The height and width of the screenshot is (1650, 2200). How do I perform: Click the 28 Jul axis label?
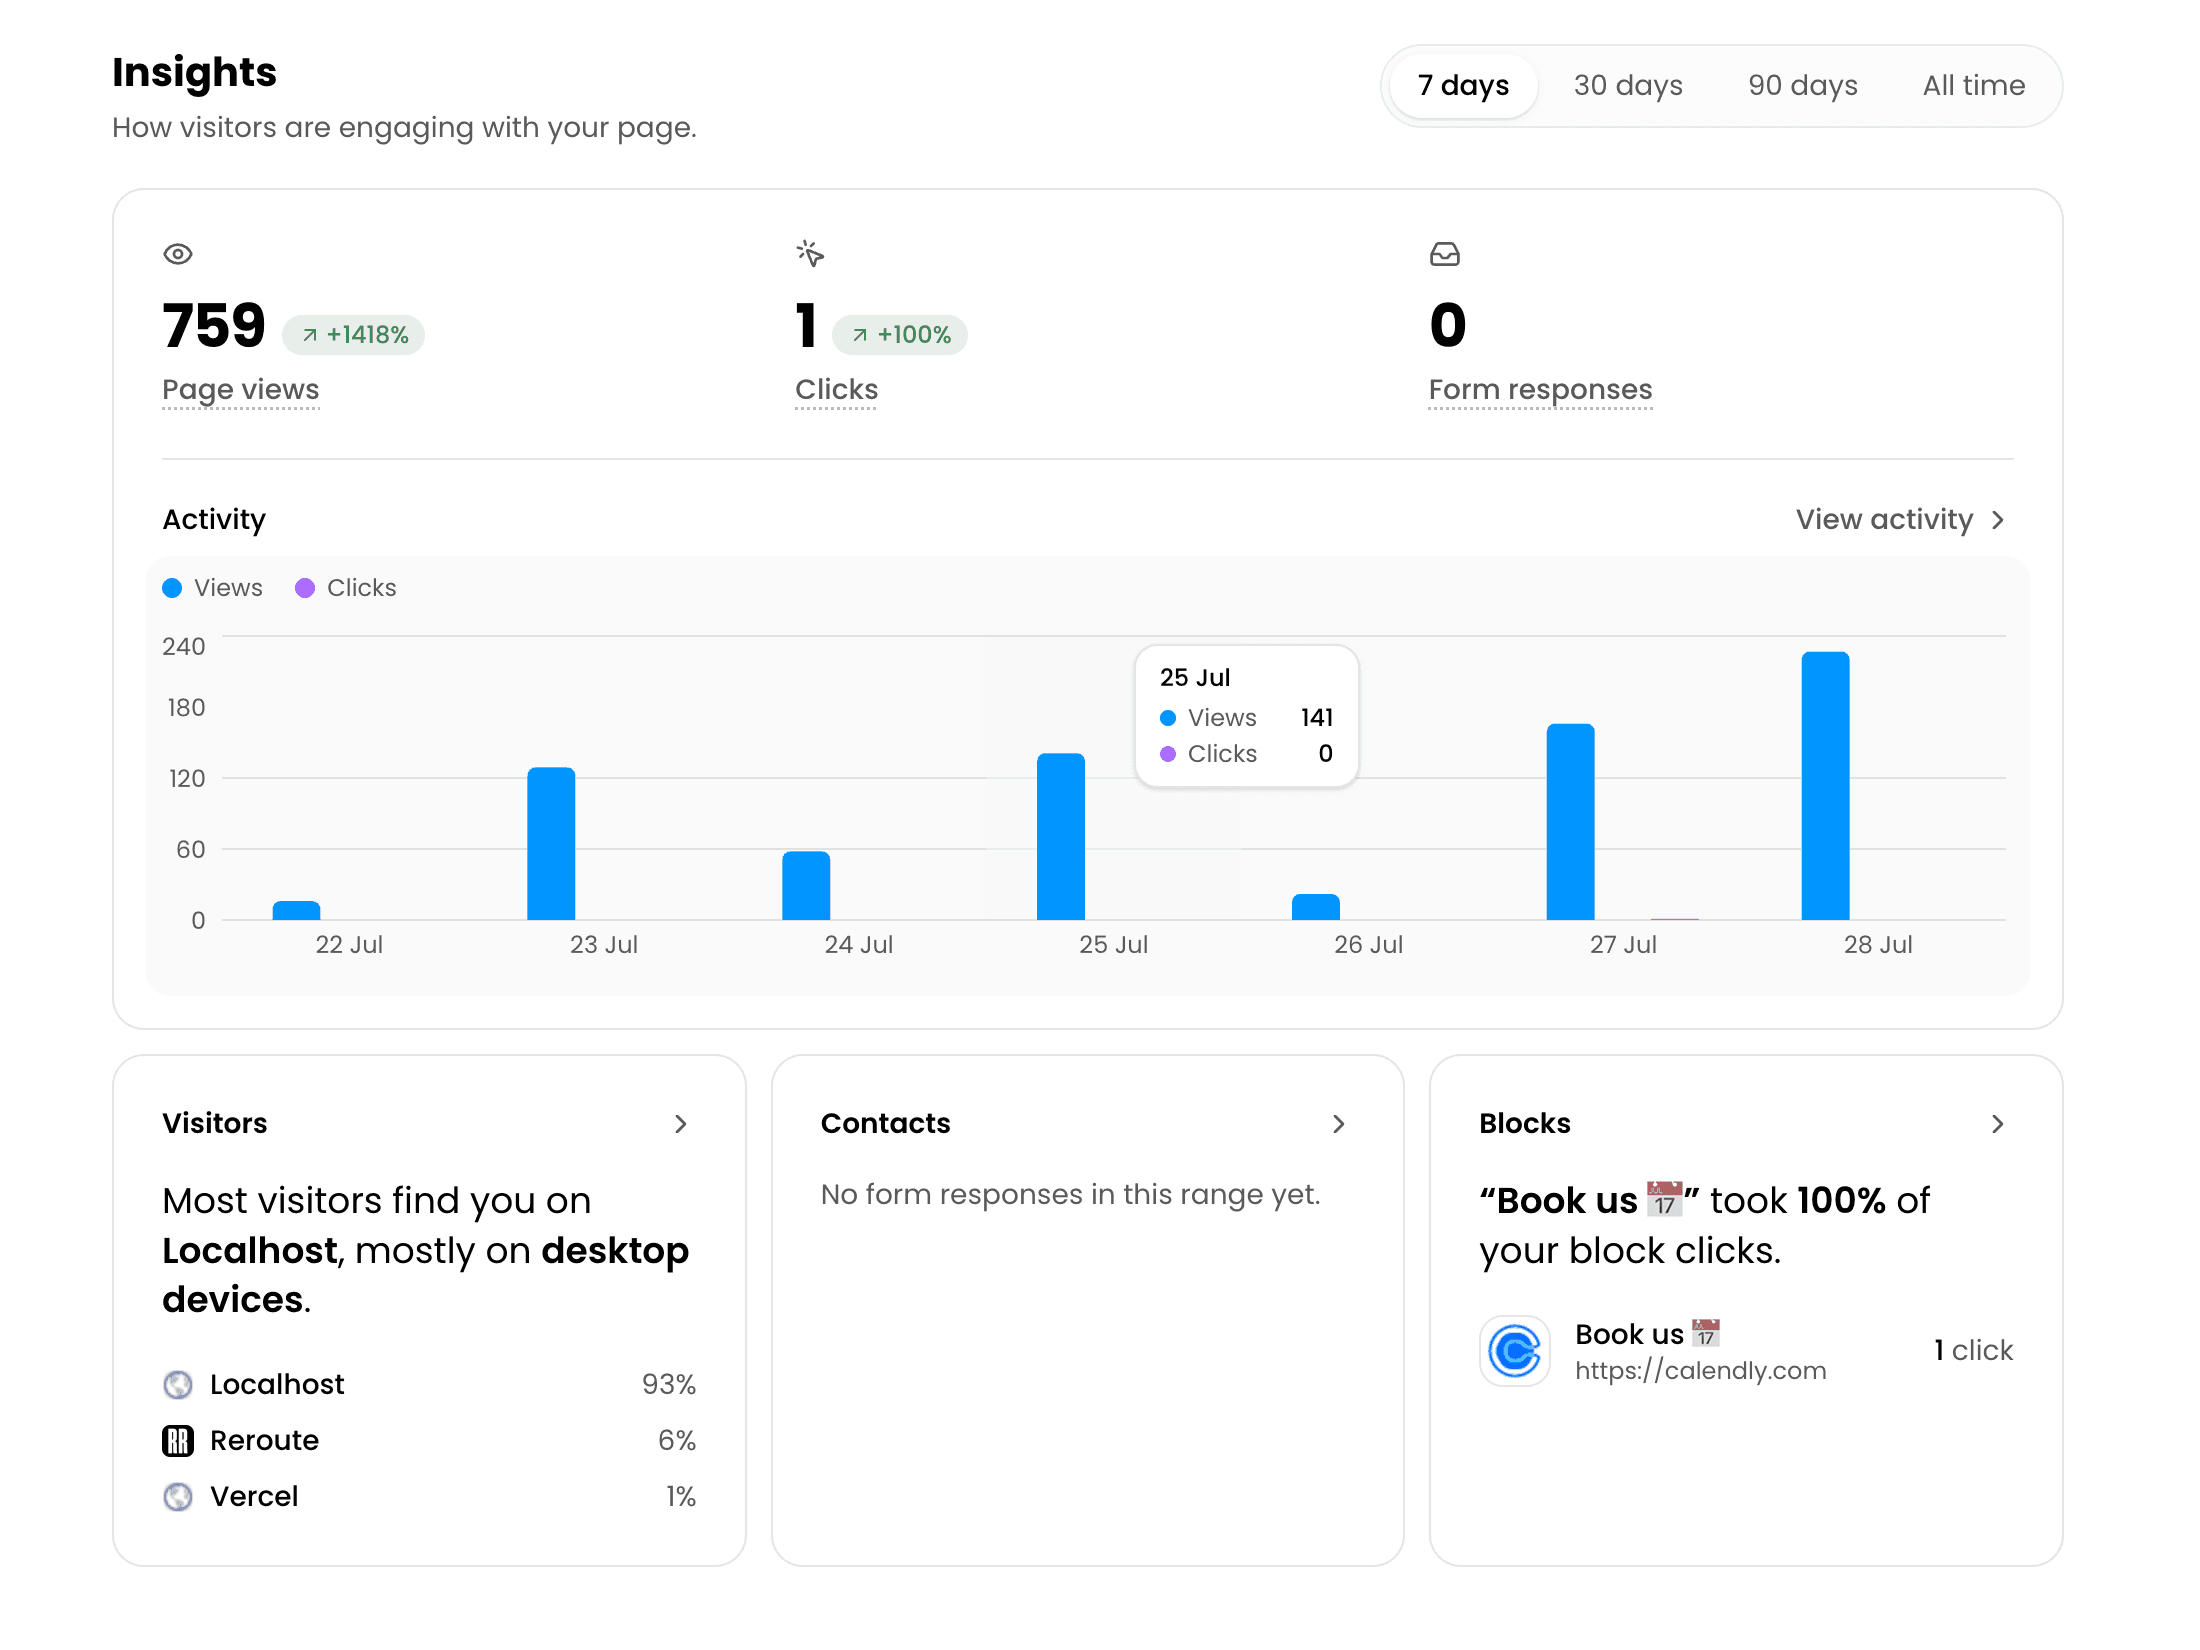click(x=1878, y=945)
